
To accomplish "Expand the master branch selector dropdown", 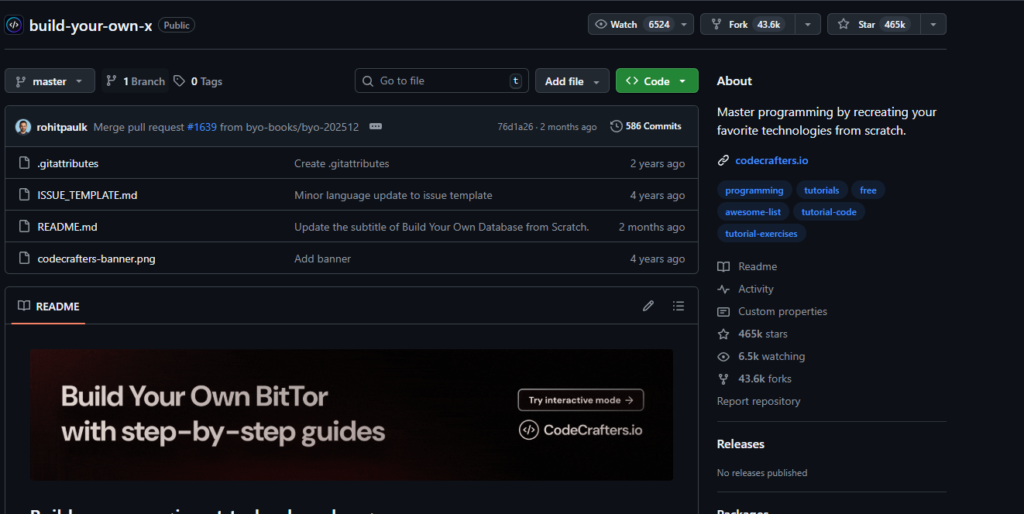I will tap(50, 81).
